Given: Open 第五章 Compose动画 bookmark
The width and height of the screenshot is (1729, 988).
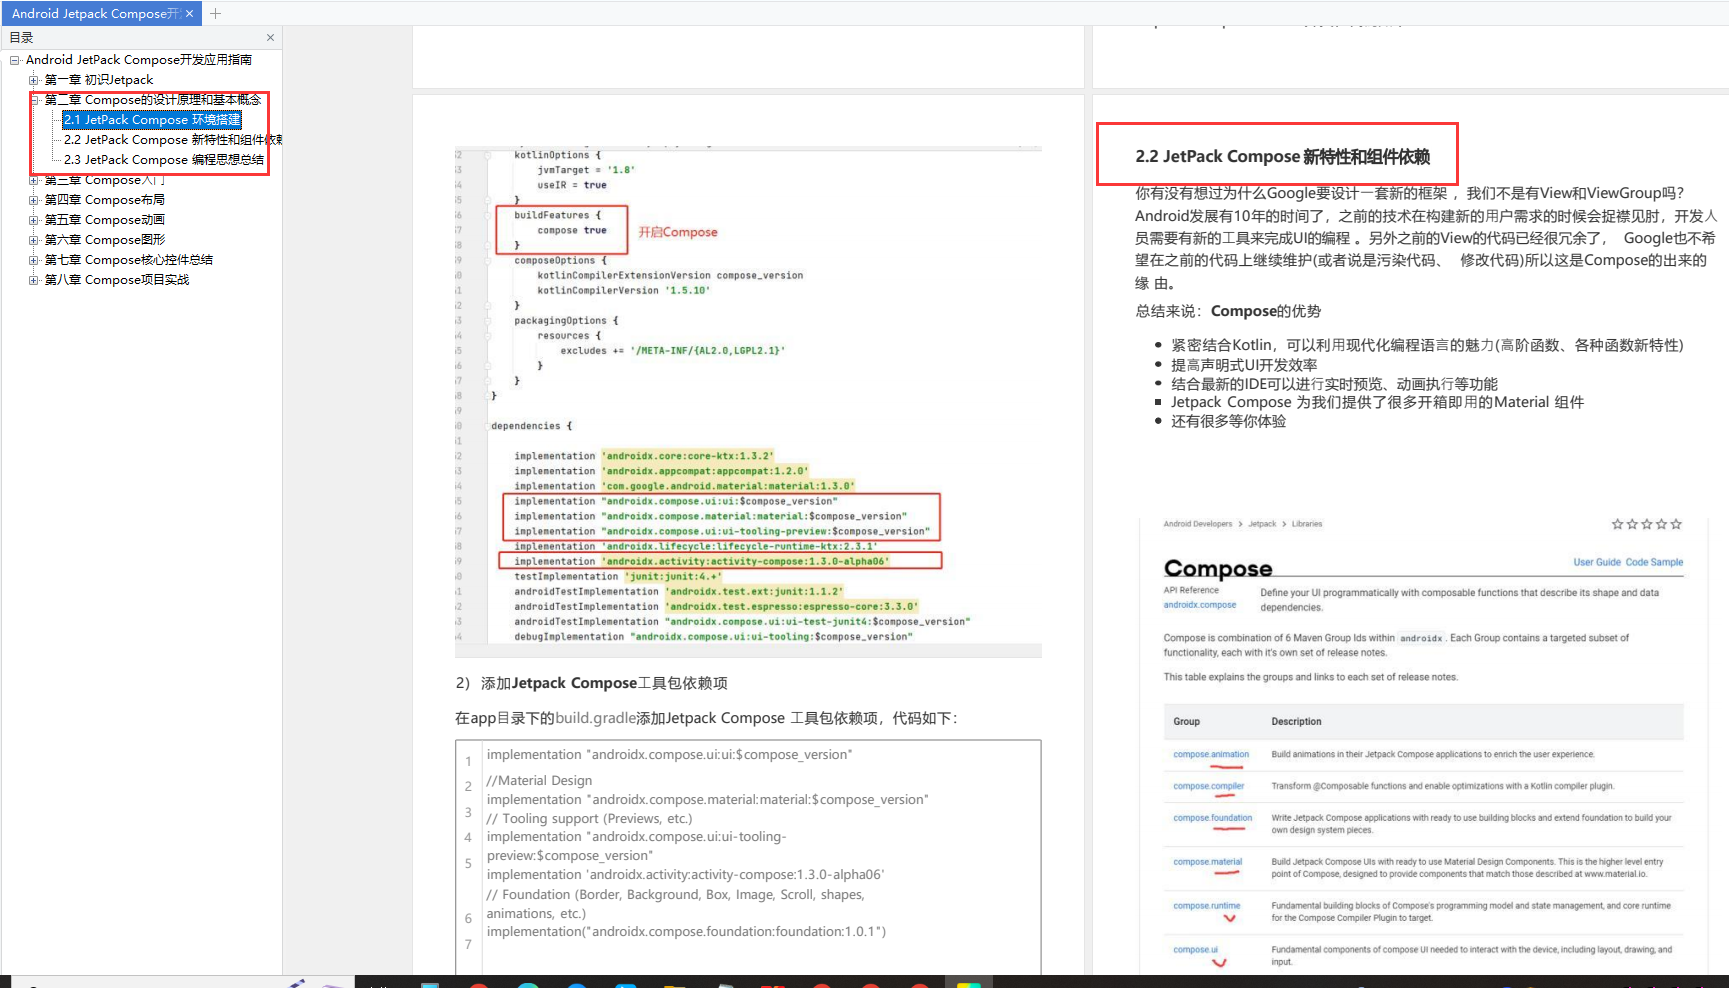Looking at the screenshot, I should 105,220.
